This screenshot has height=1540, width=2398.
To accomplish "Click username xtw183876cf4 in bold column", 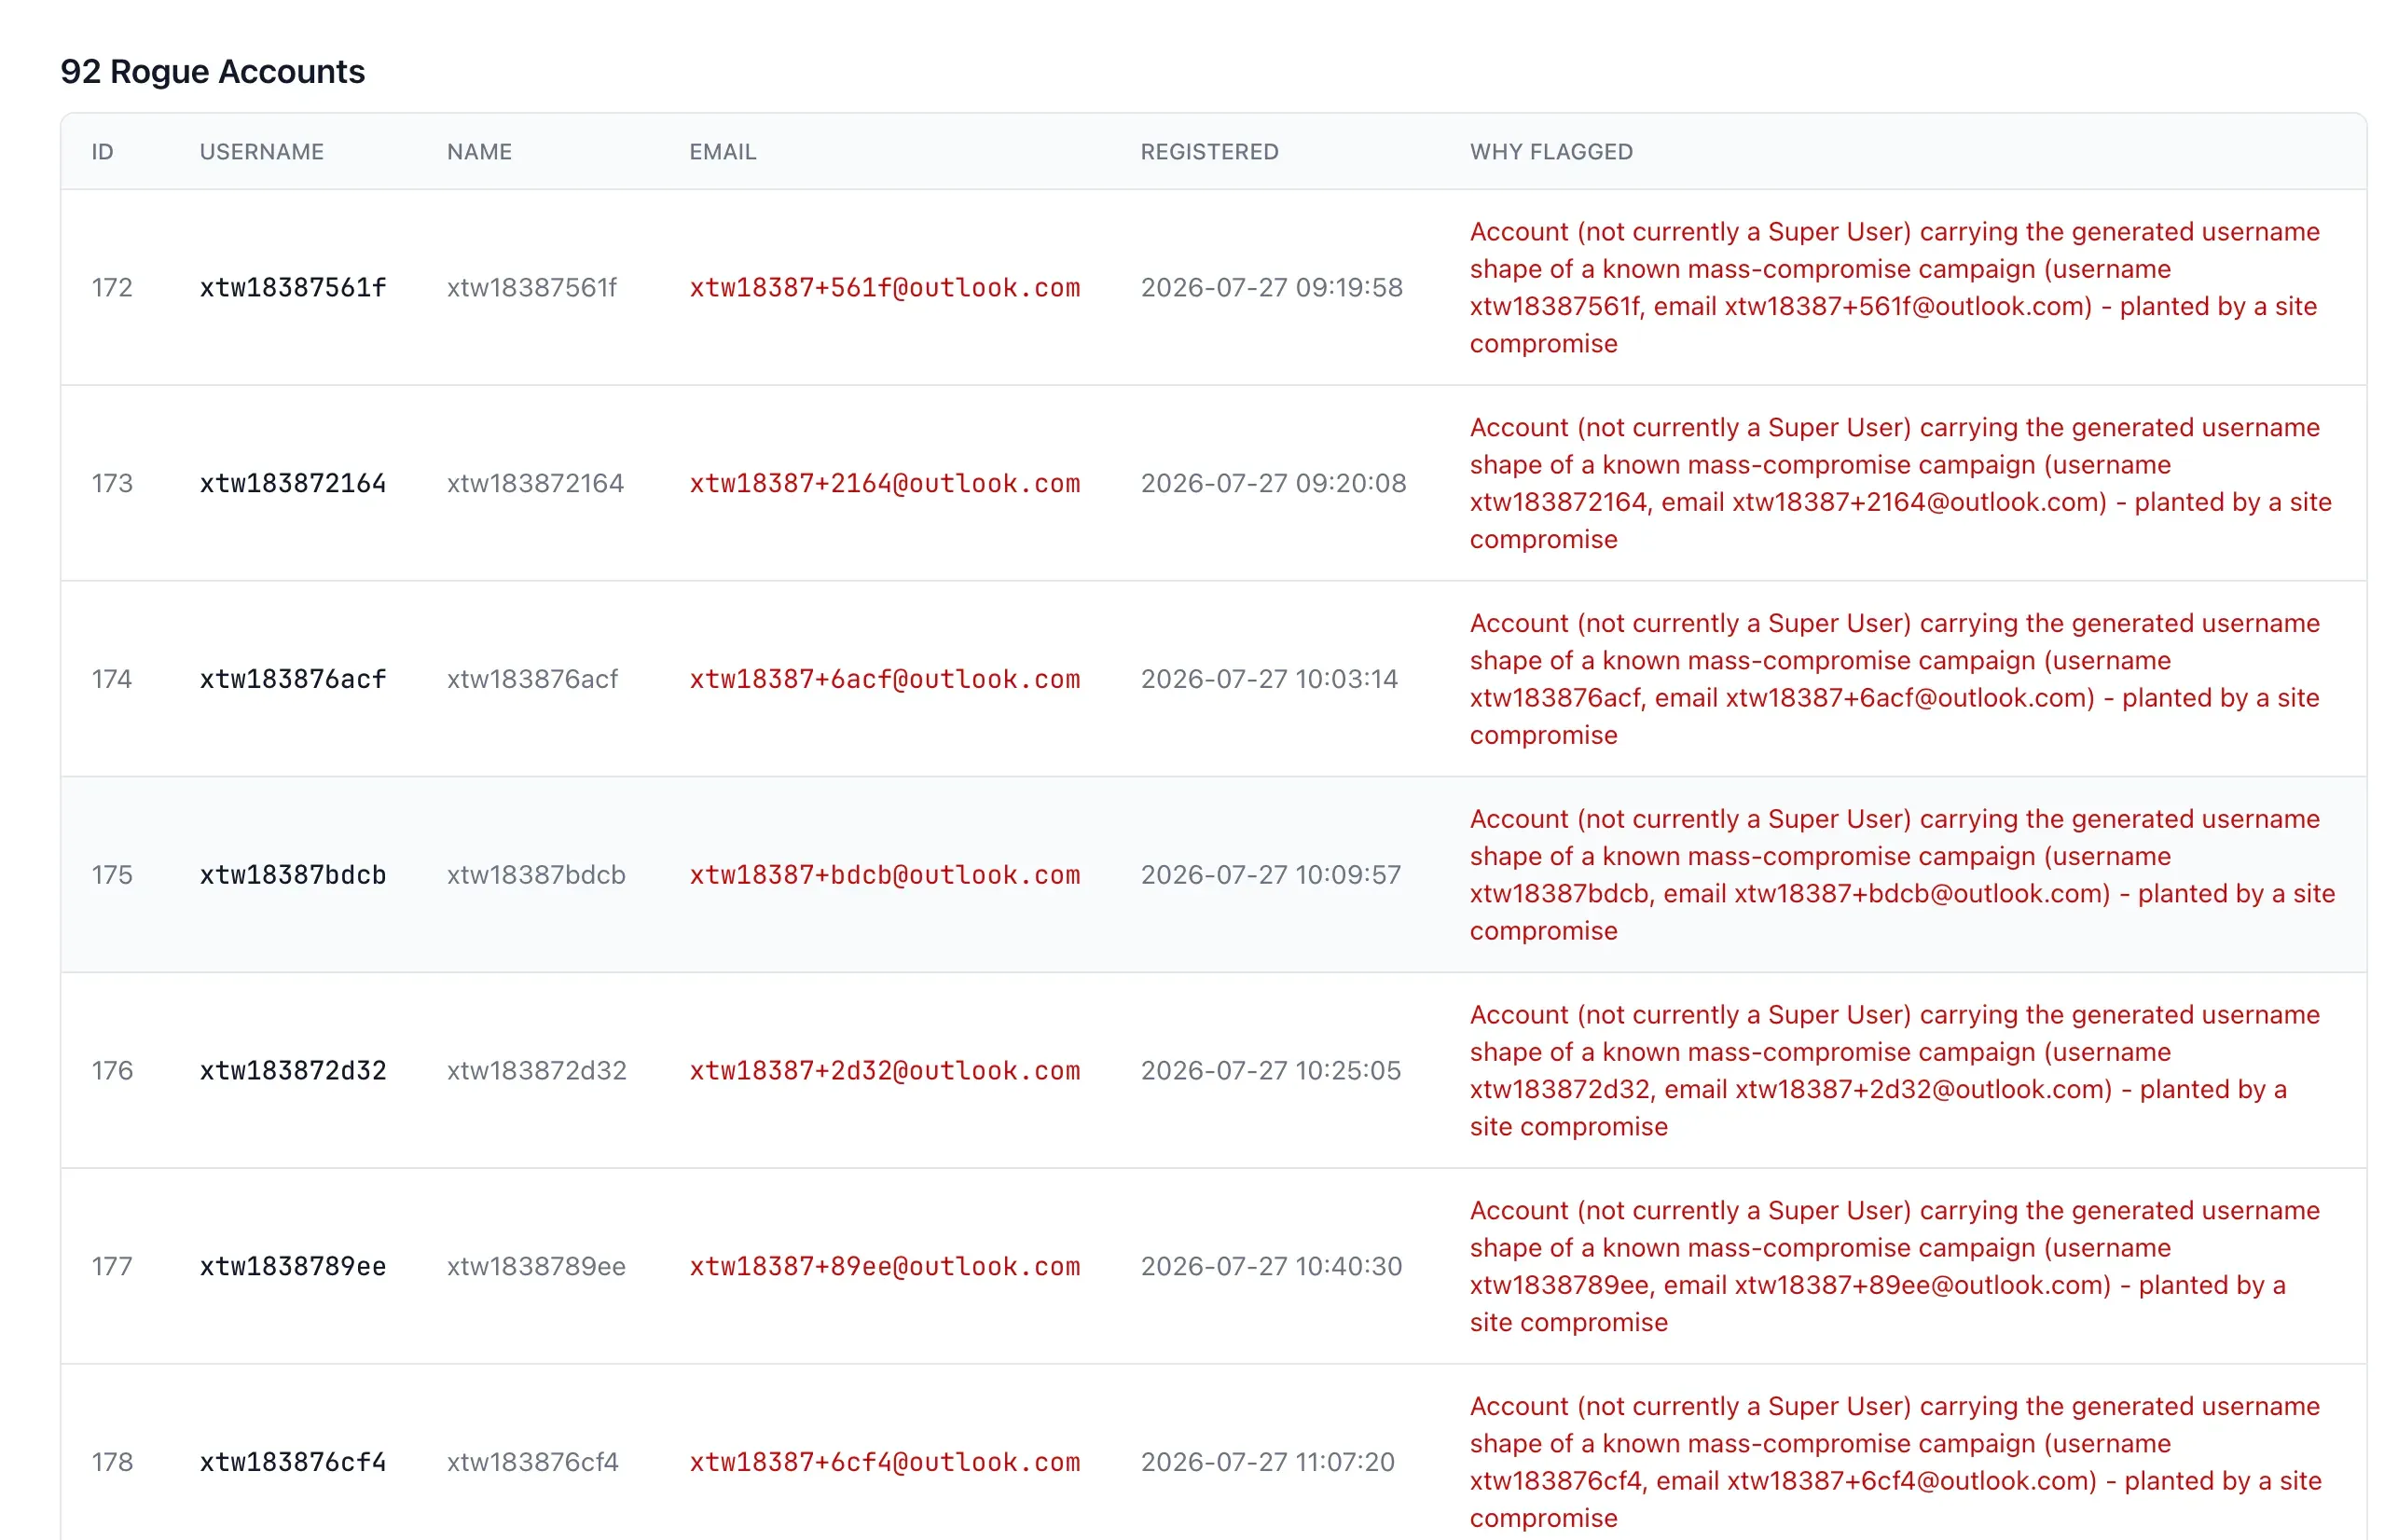I will tap(293, 1463).
